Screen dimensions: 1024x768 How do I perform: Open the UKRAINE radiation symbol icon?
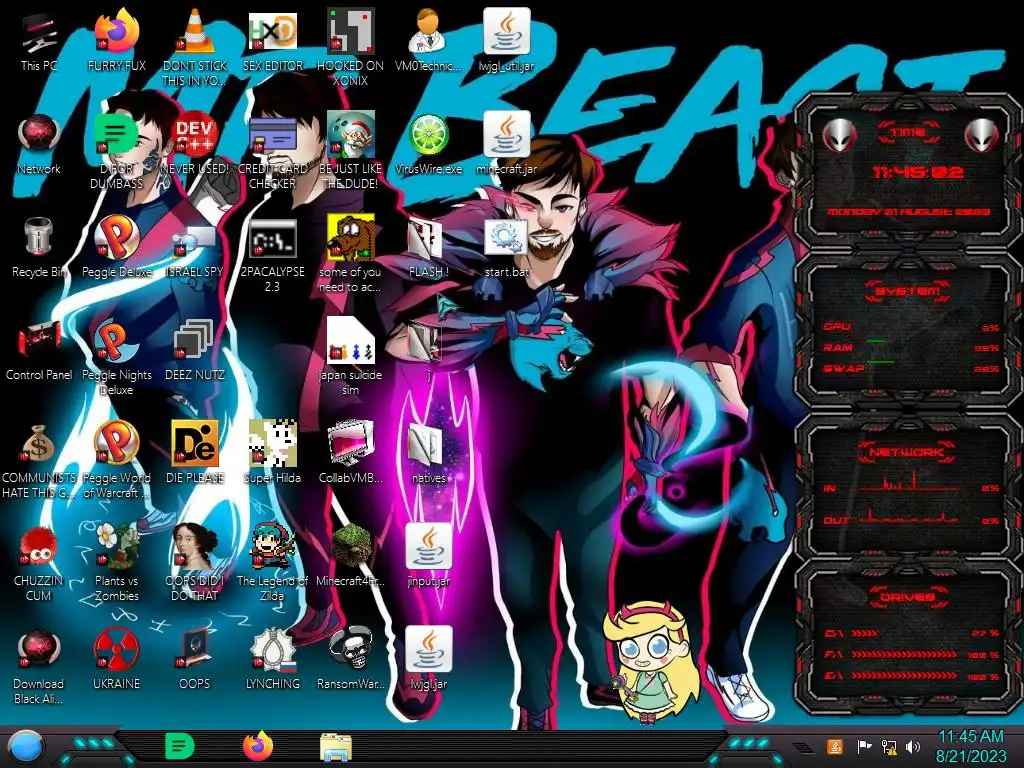pos(116,650)
